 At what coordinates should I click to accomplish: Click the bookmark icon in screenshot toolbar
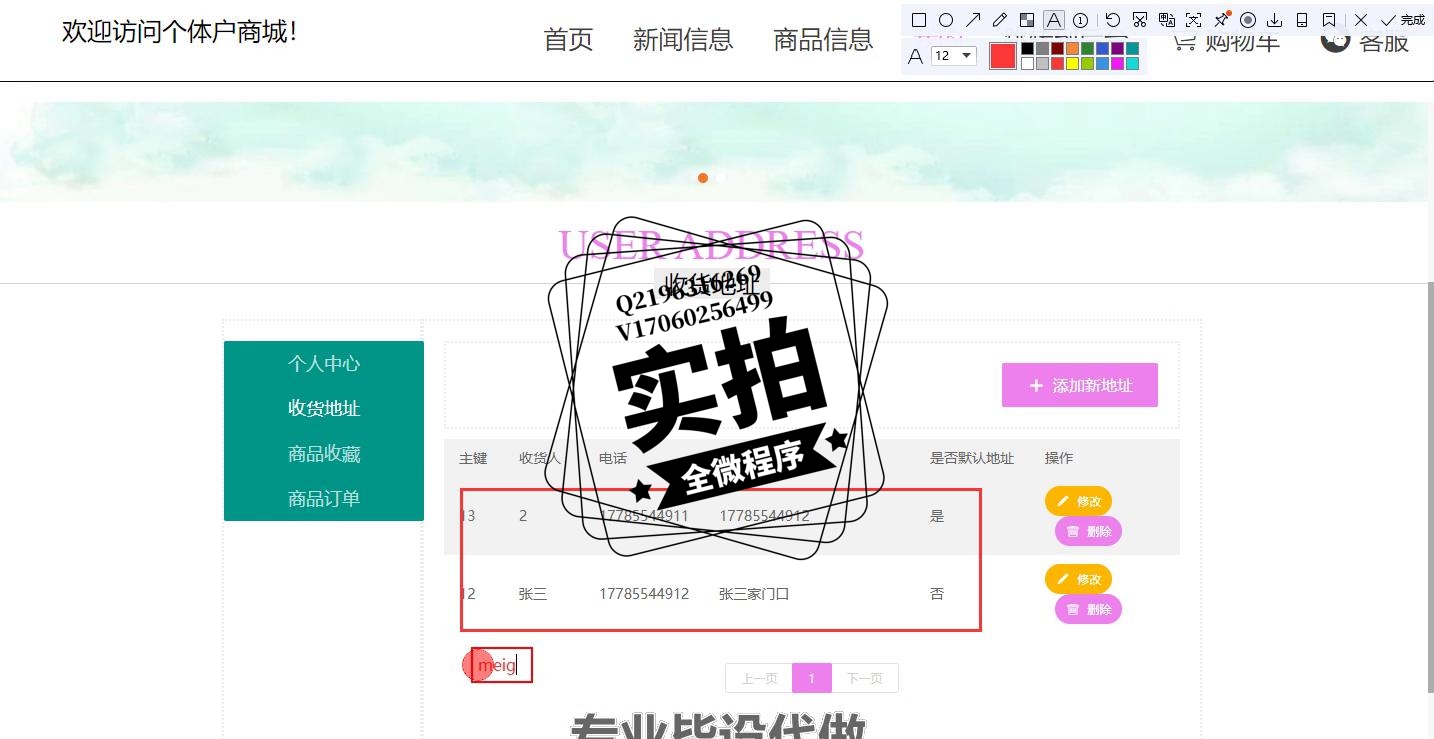[x=1329, y=20]
